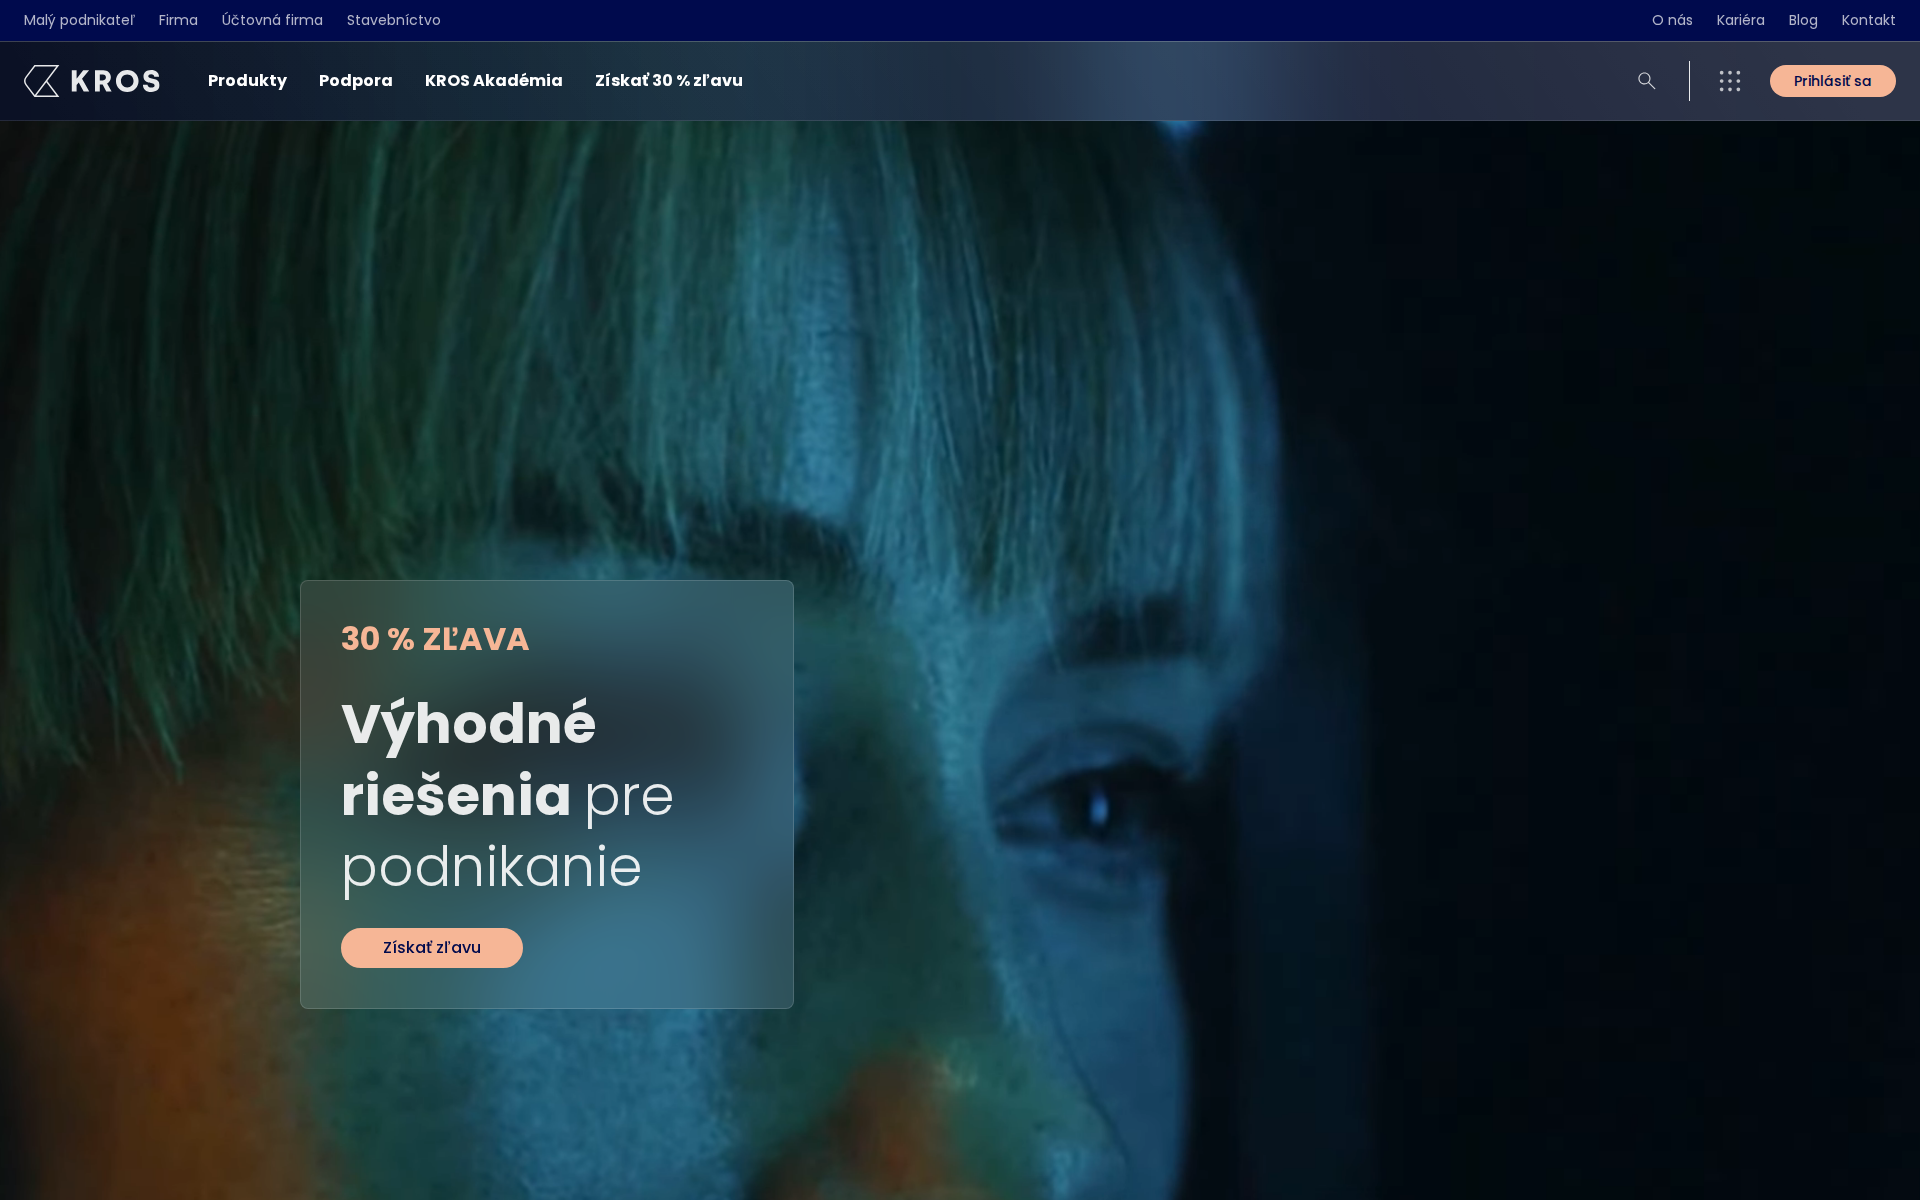Click the 30 % ZĽAVA headline

click(x=435, y=639)
